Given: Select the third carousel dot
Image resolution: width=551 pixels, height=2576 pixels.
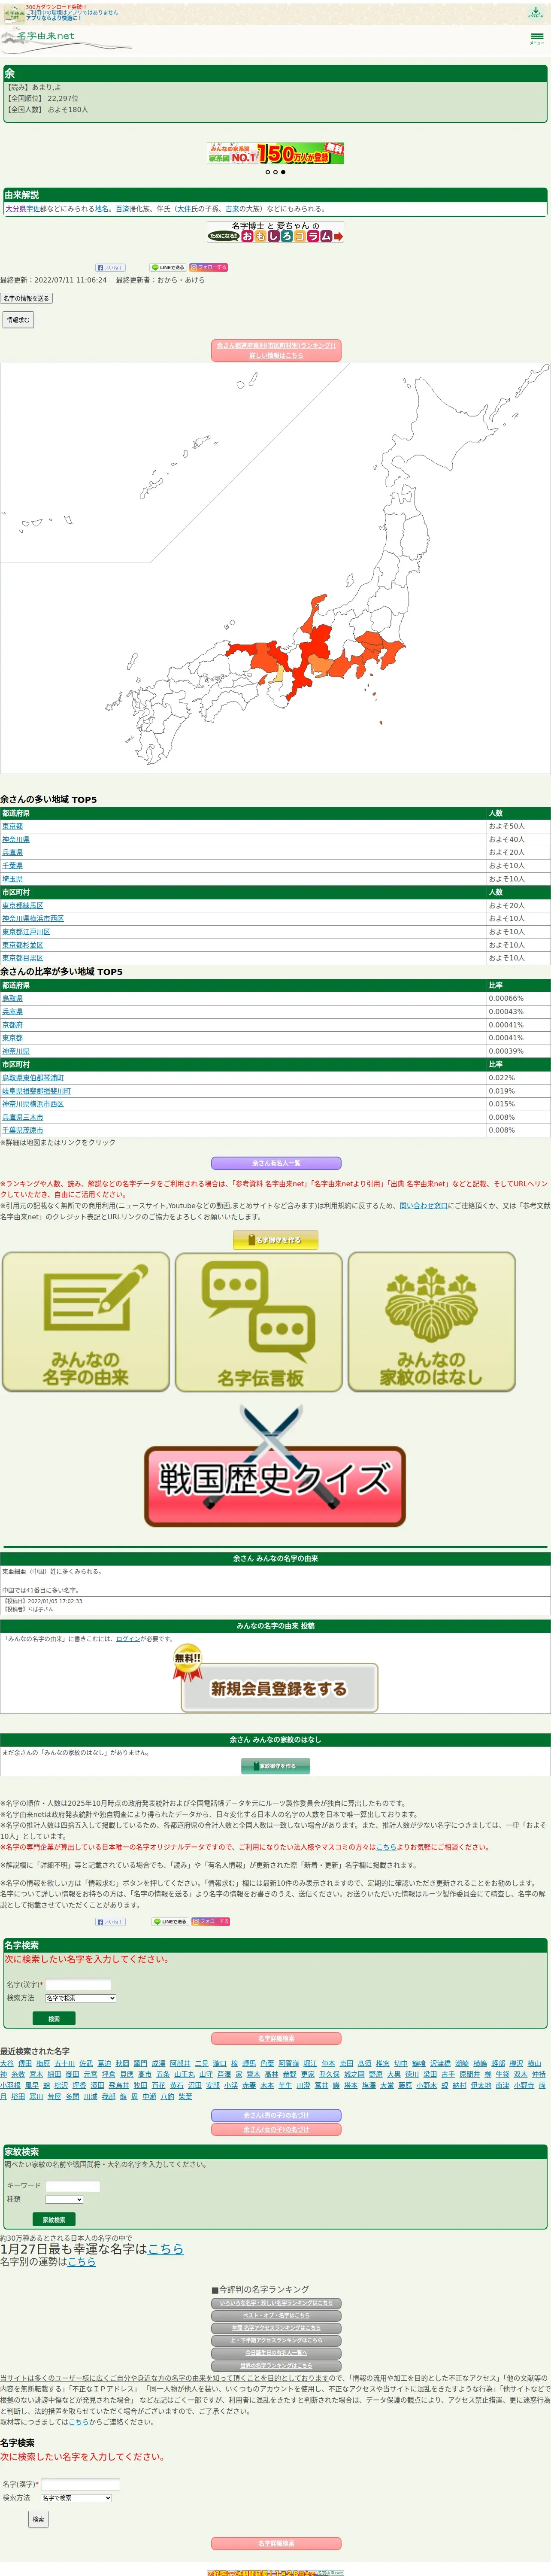Looking at the screenshot, I should tap(283, 172).
